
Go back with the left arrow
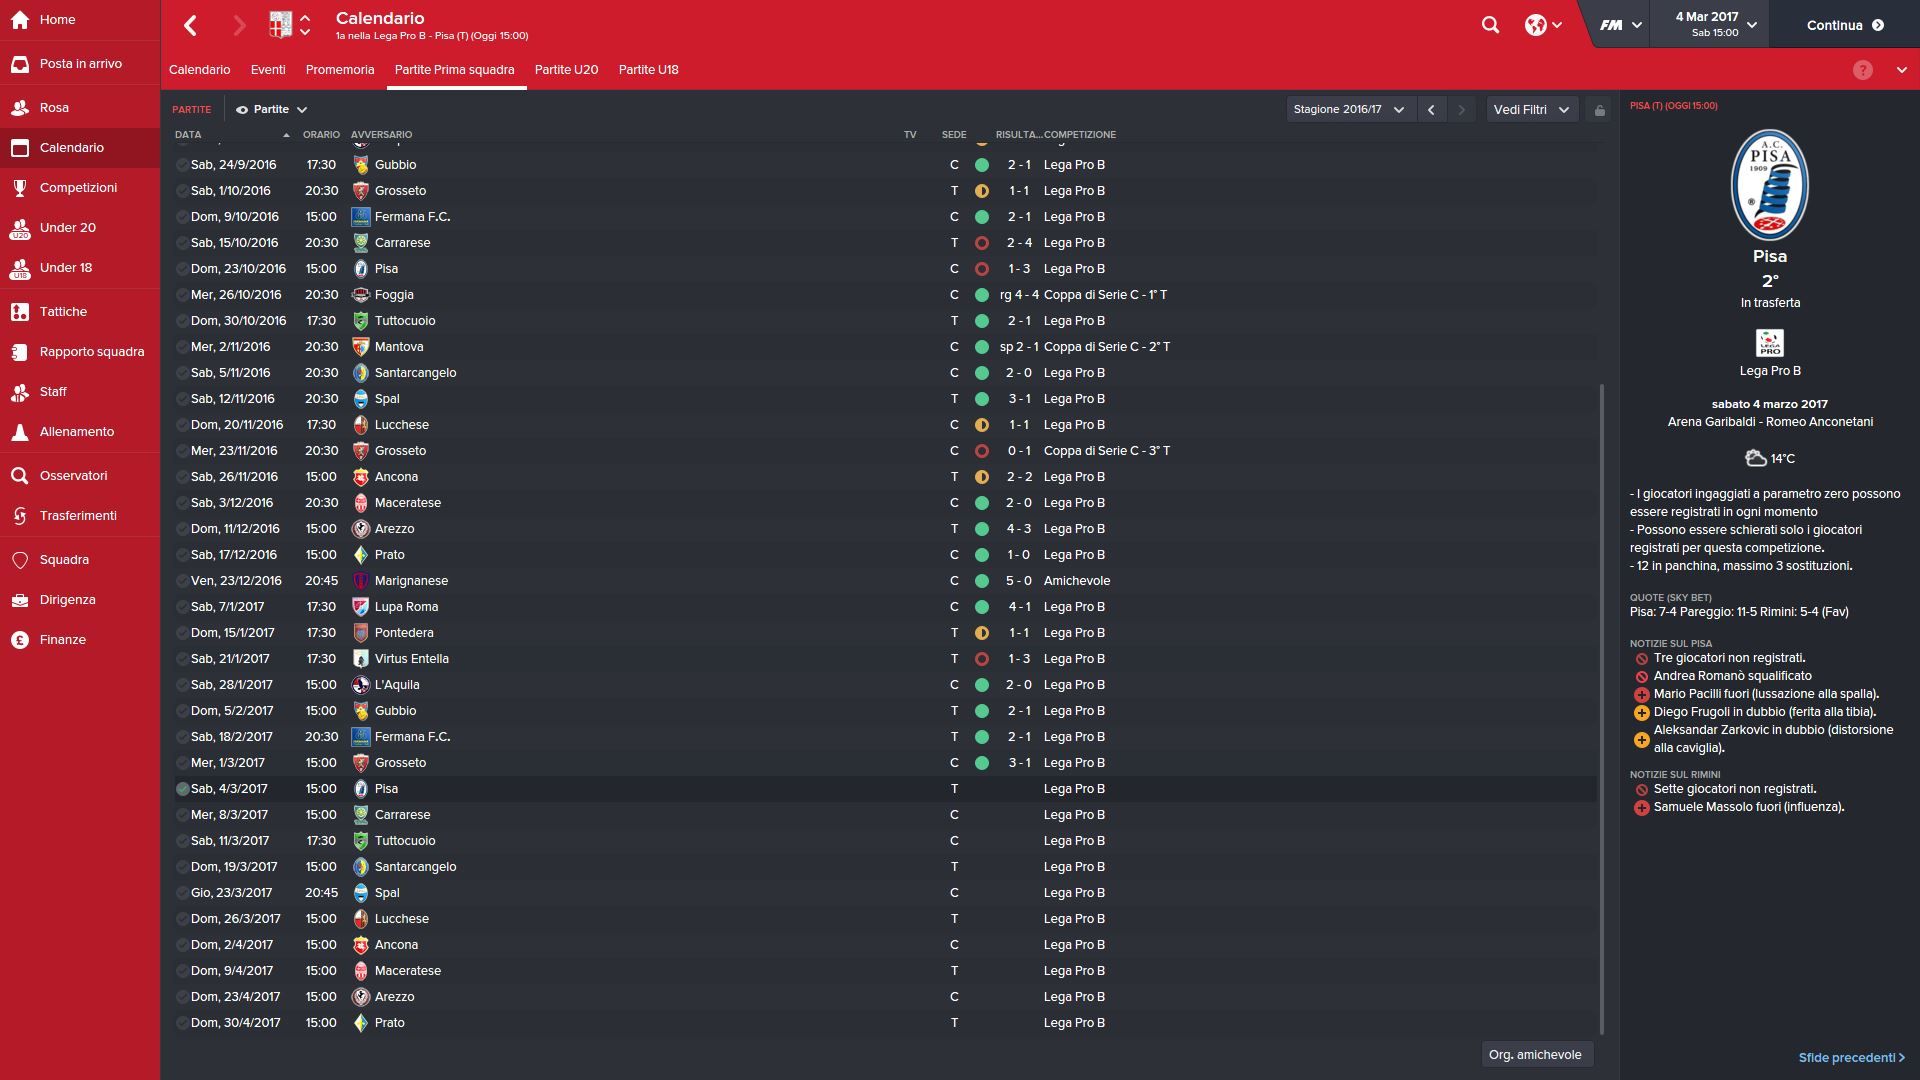[x=190, y=25]
